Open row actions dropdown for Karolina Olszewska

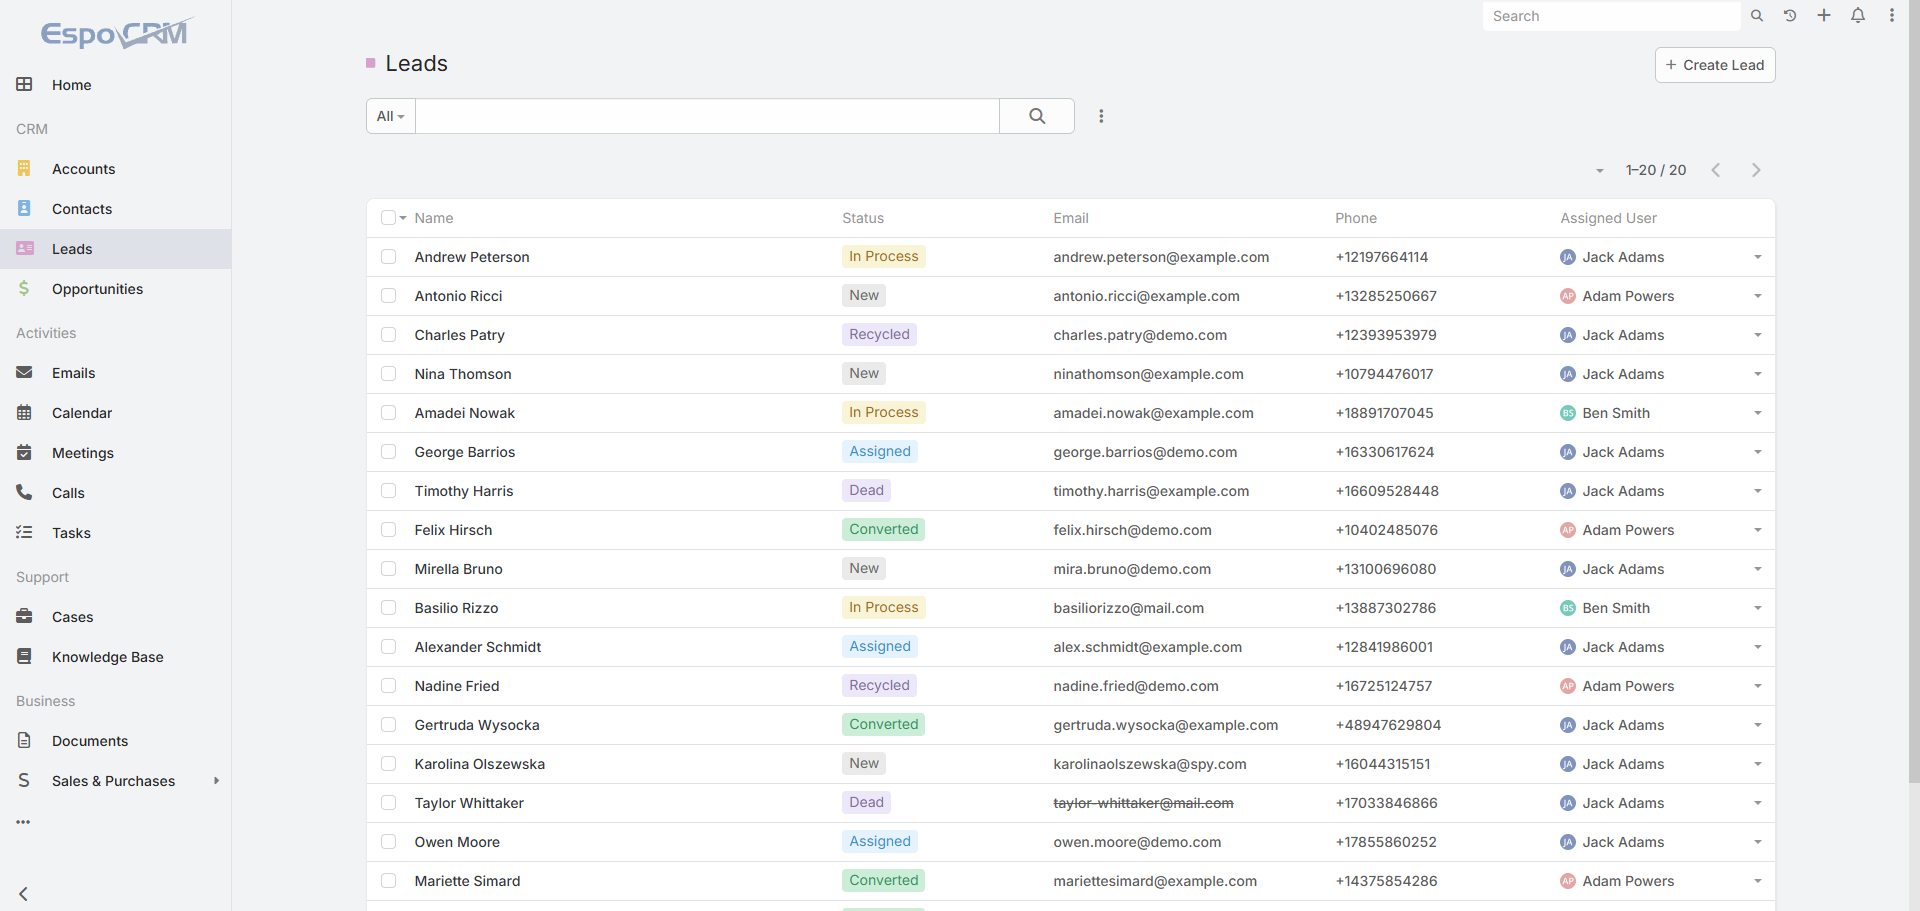pos(1757,764)
